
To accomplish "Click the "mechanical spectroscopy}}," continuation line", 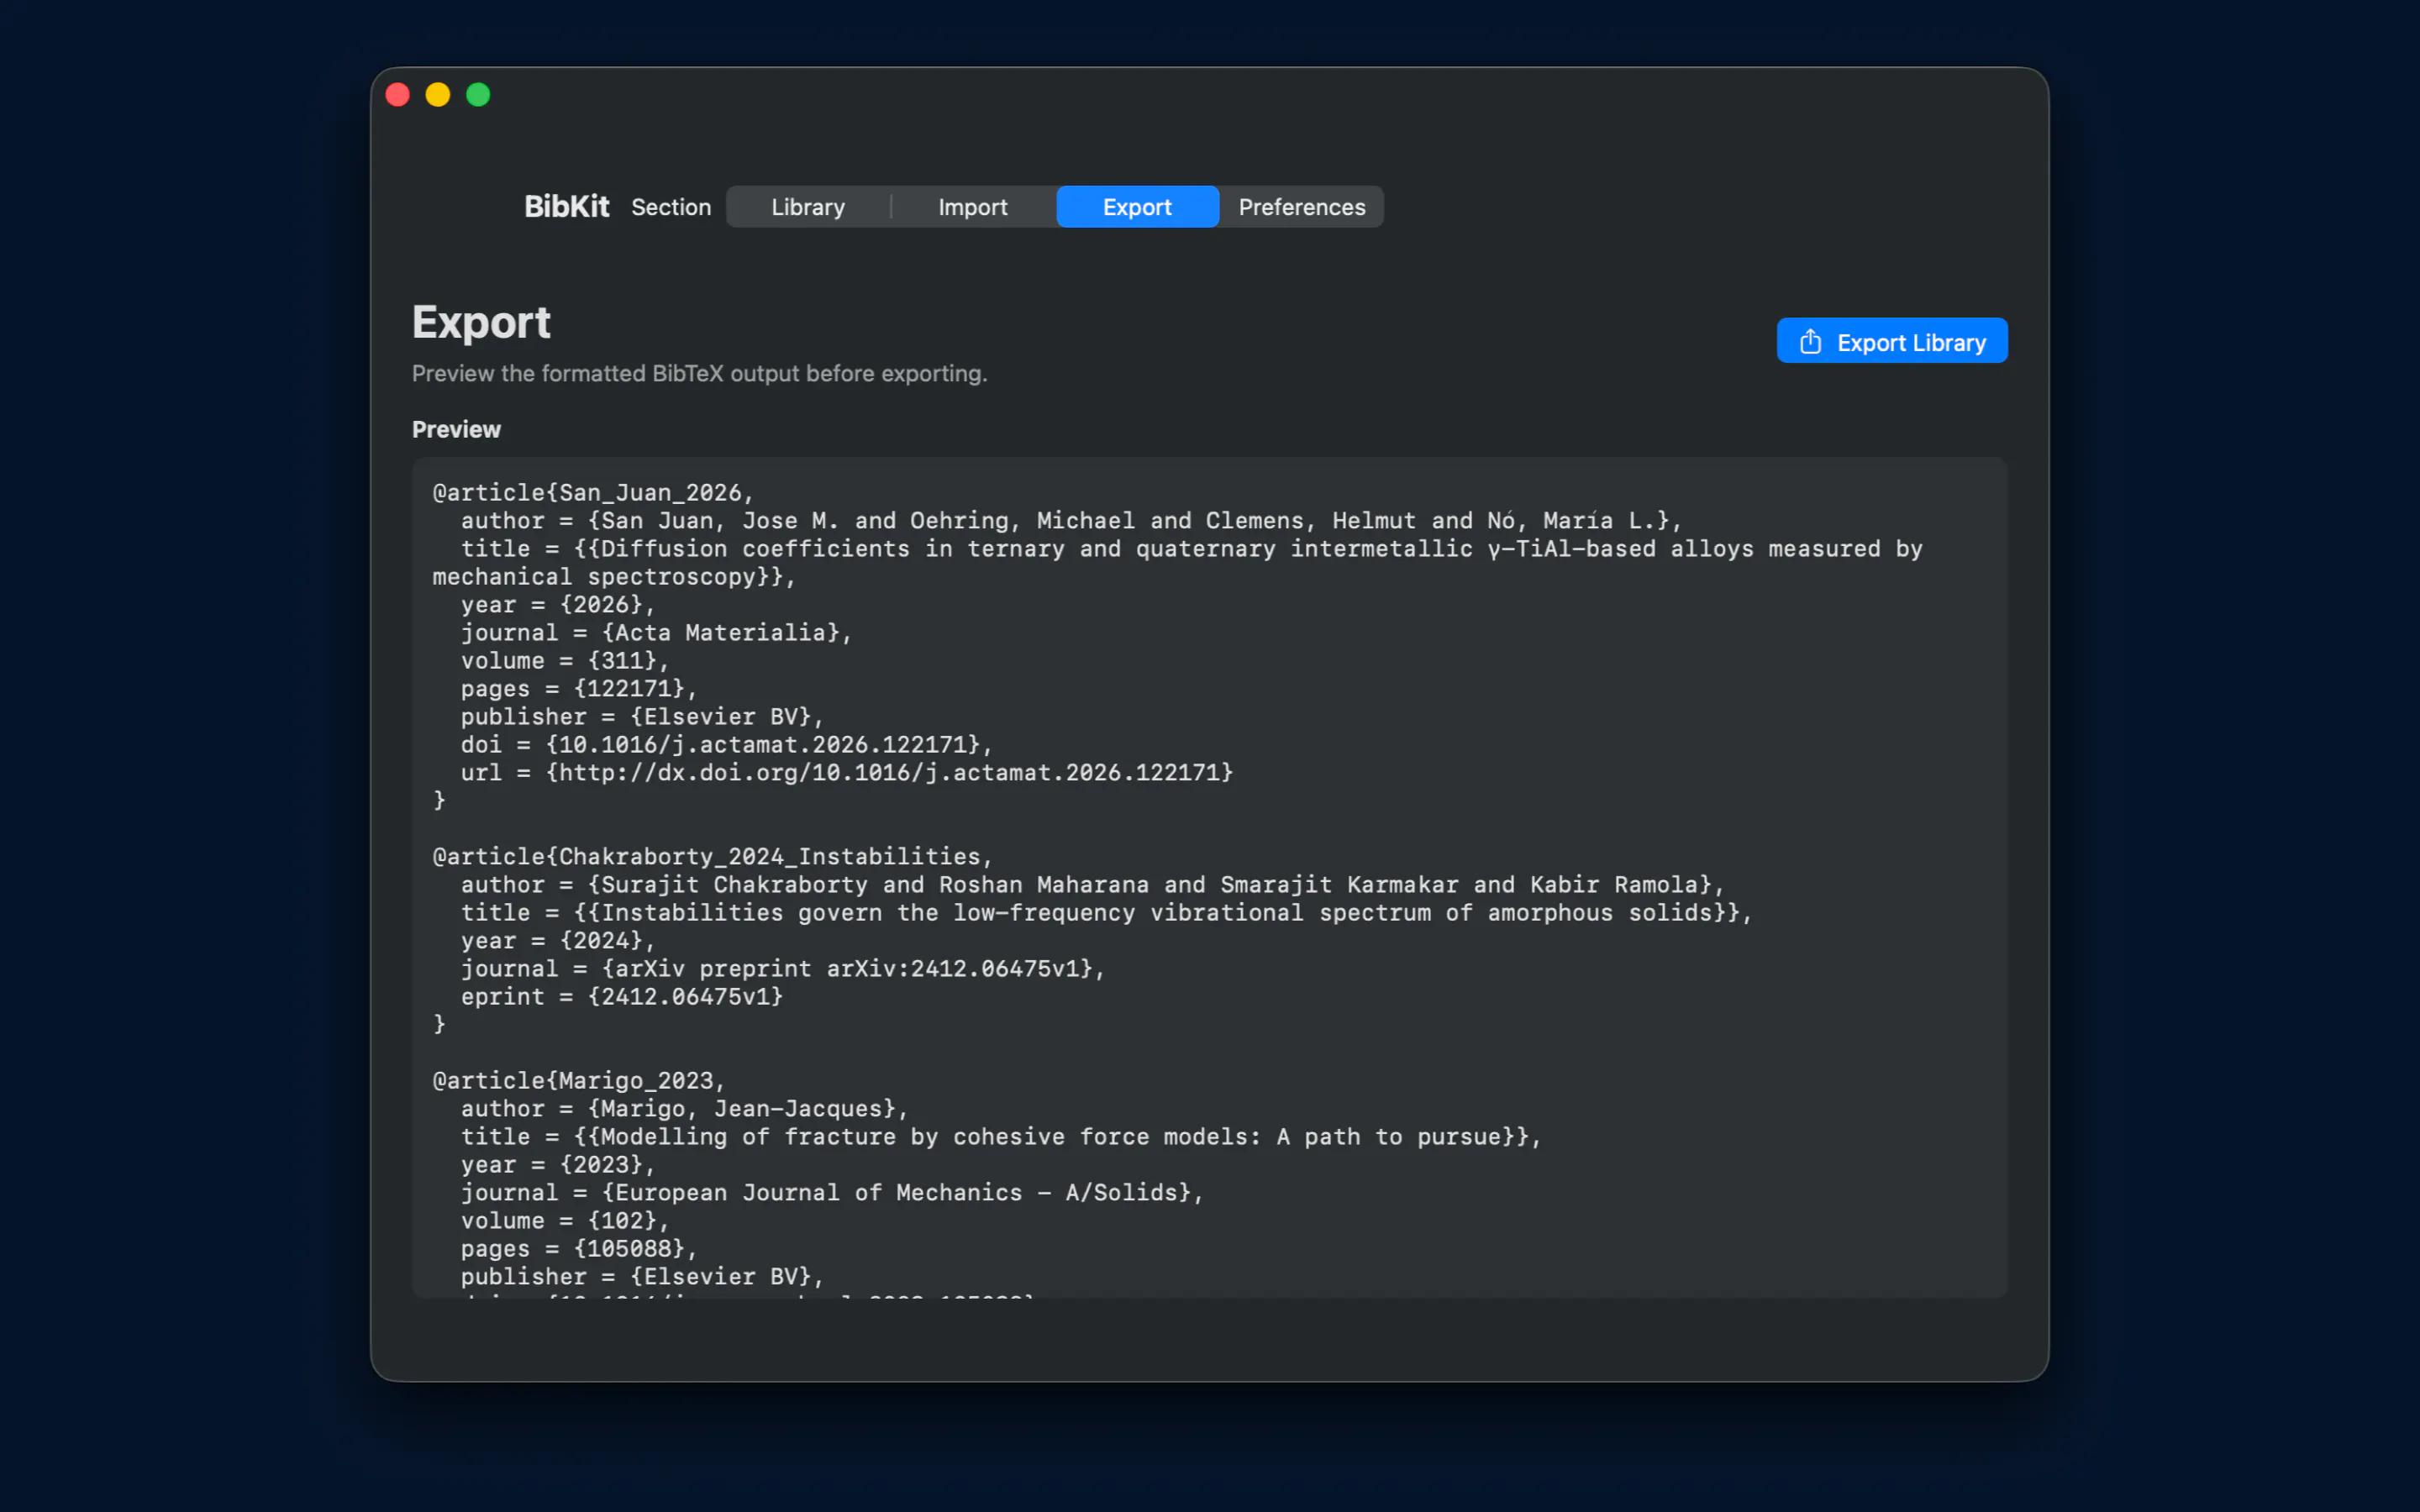I will pyautogui.click(x=614, y=577).
